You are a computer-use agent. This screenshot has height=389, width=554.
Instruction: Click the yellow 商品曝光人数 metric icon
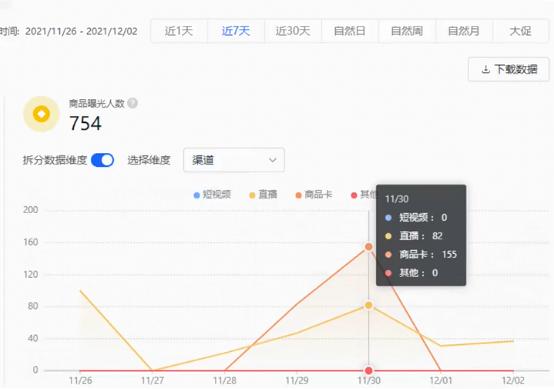(x=41, y=114)
